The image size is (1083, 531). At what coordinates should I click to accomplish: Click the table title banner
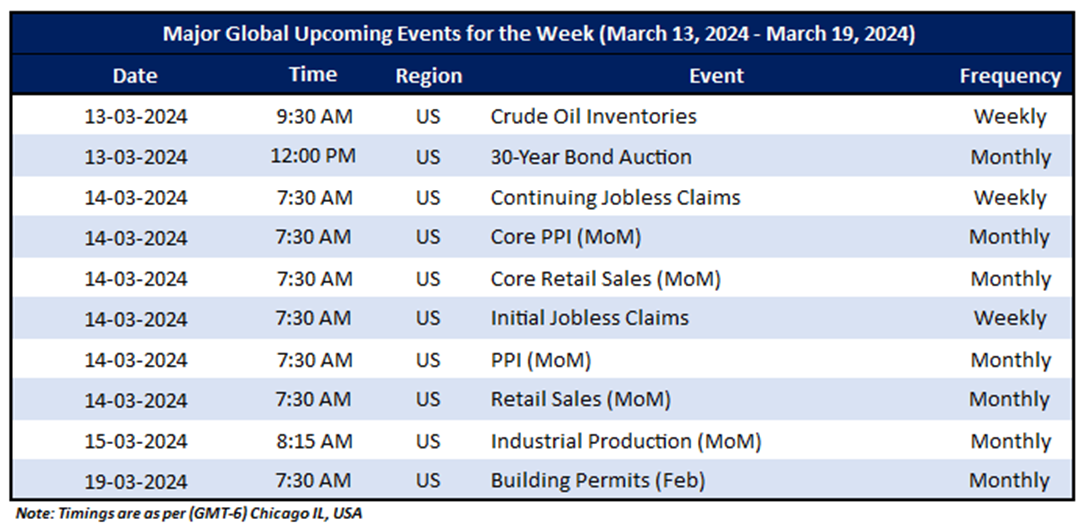(540, 33)
